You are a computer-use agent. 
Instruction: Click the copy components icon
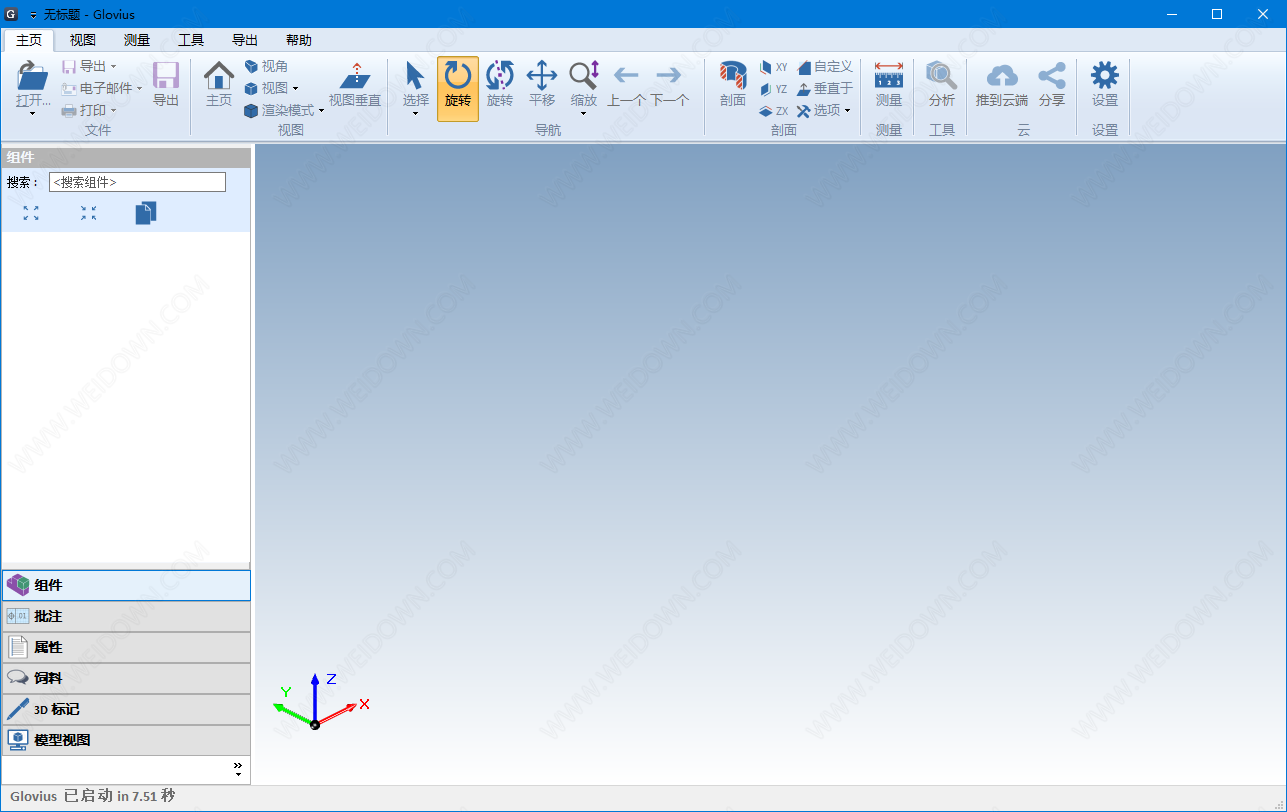coord(146,213)
